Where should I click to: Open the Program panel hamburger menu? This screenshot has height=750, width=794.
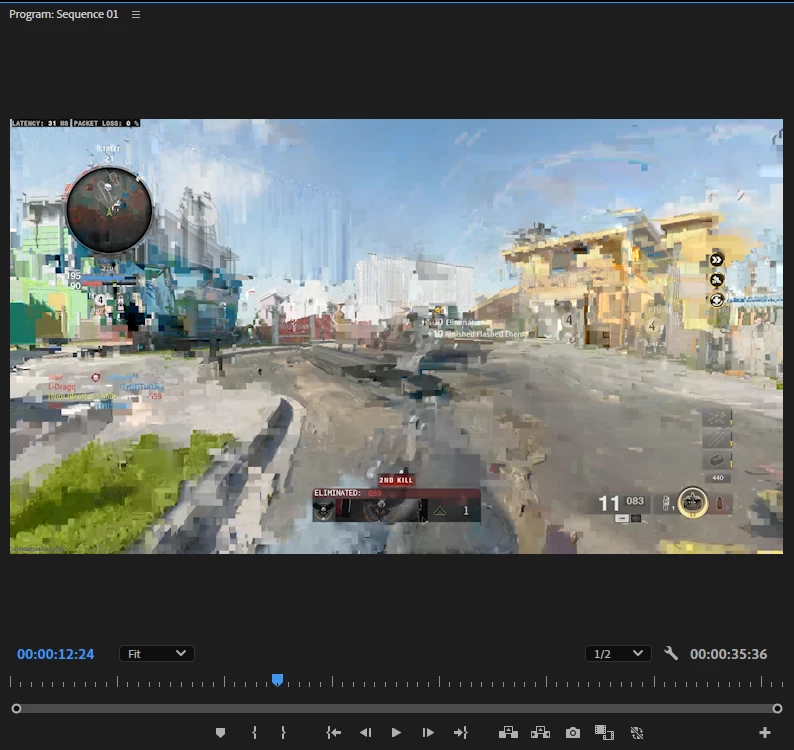pyautogui.click(x=136, y=15)
